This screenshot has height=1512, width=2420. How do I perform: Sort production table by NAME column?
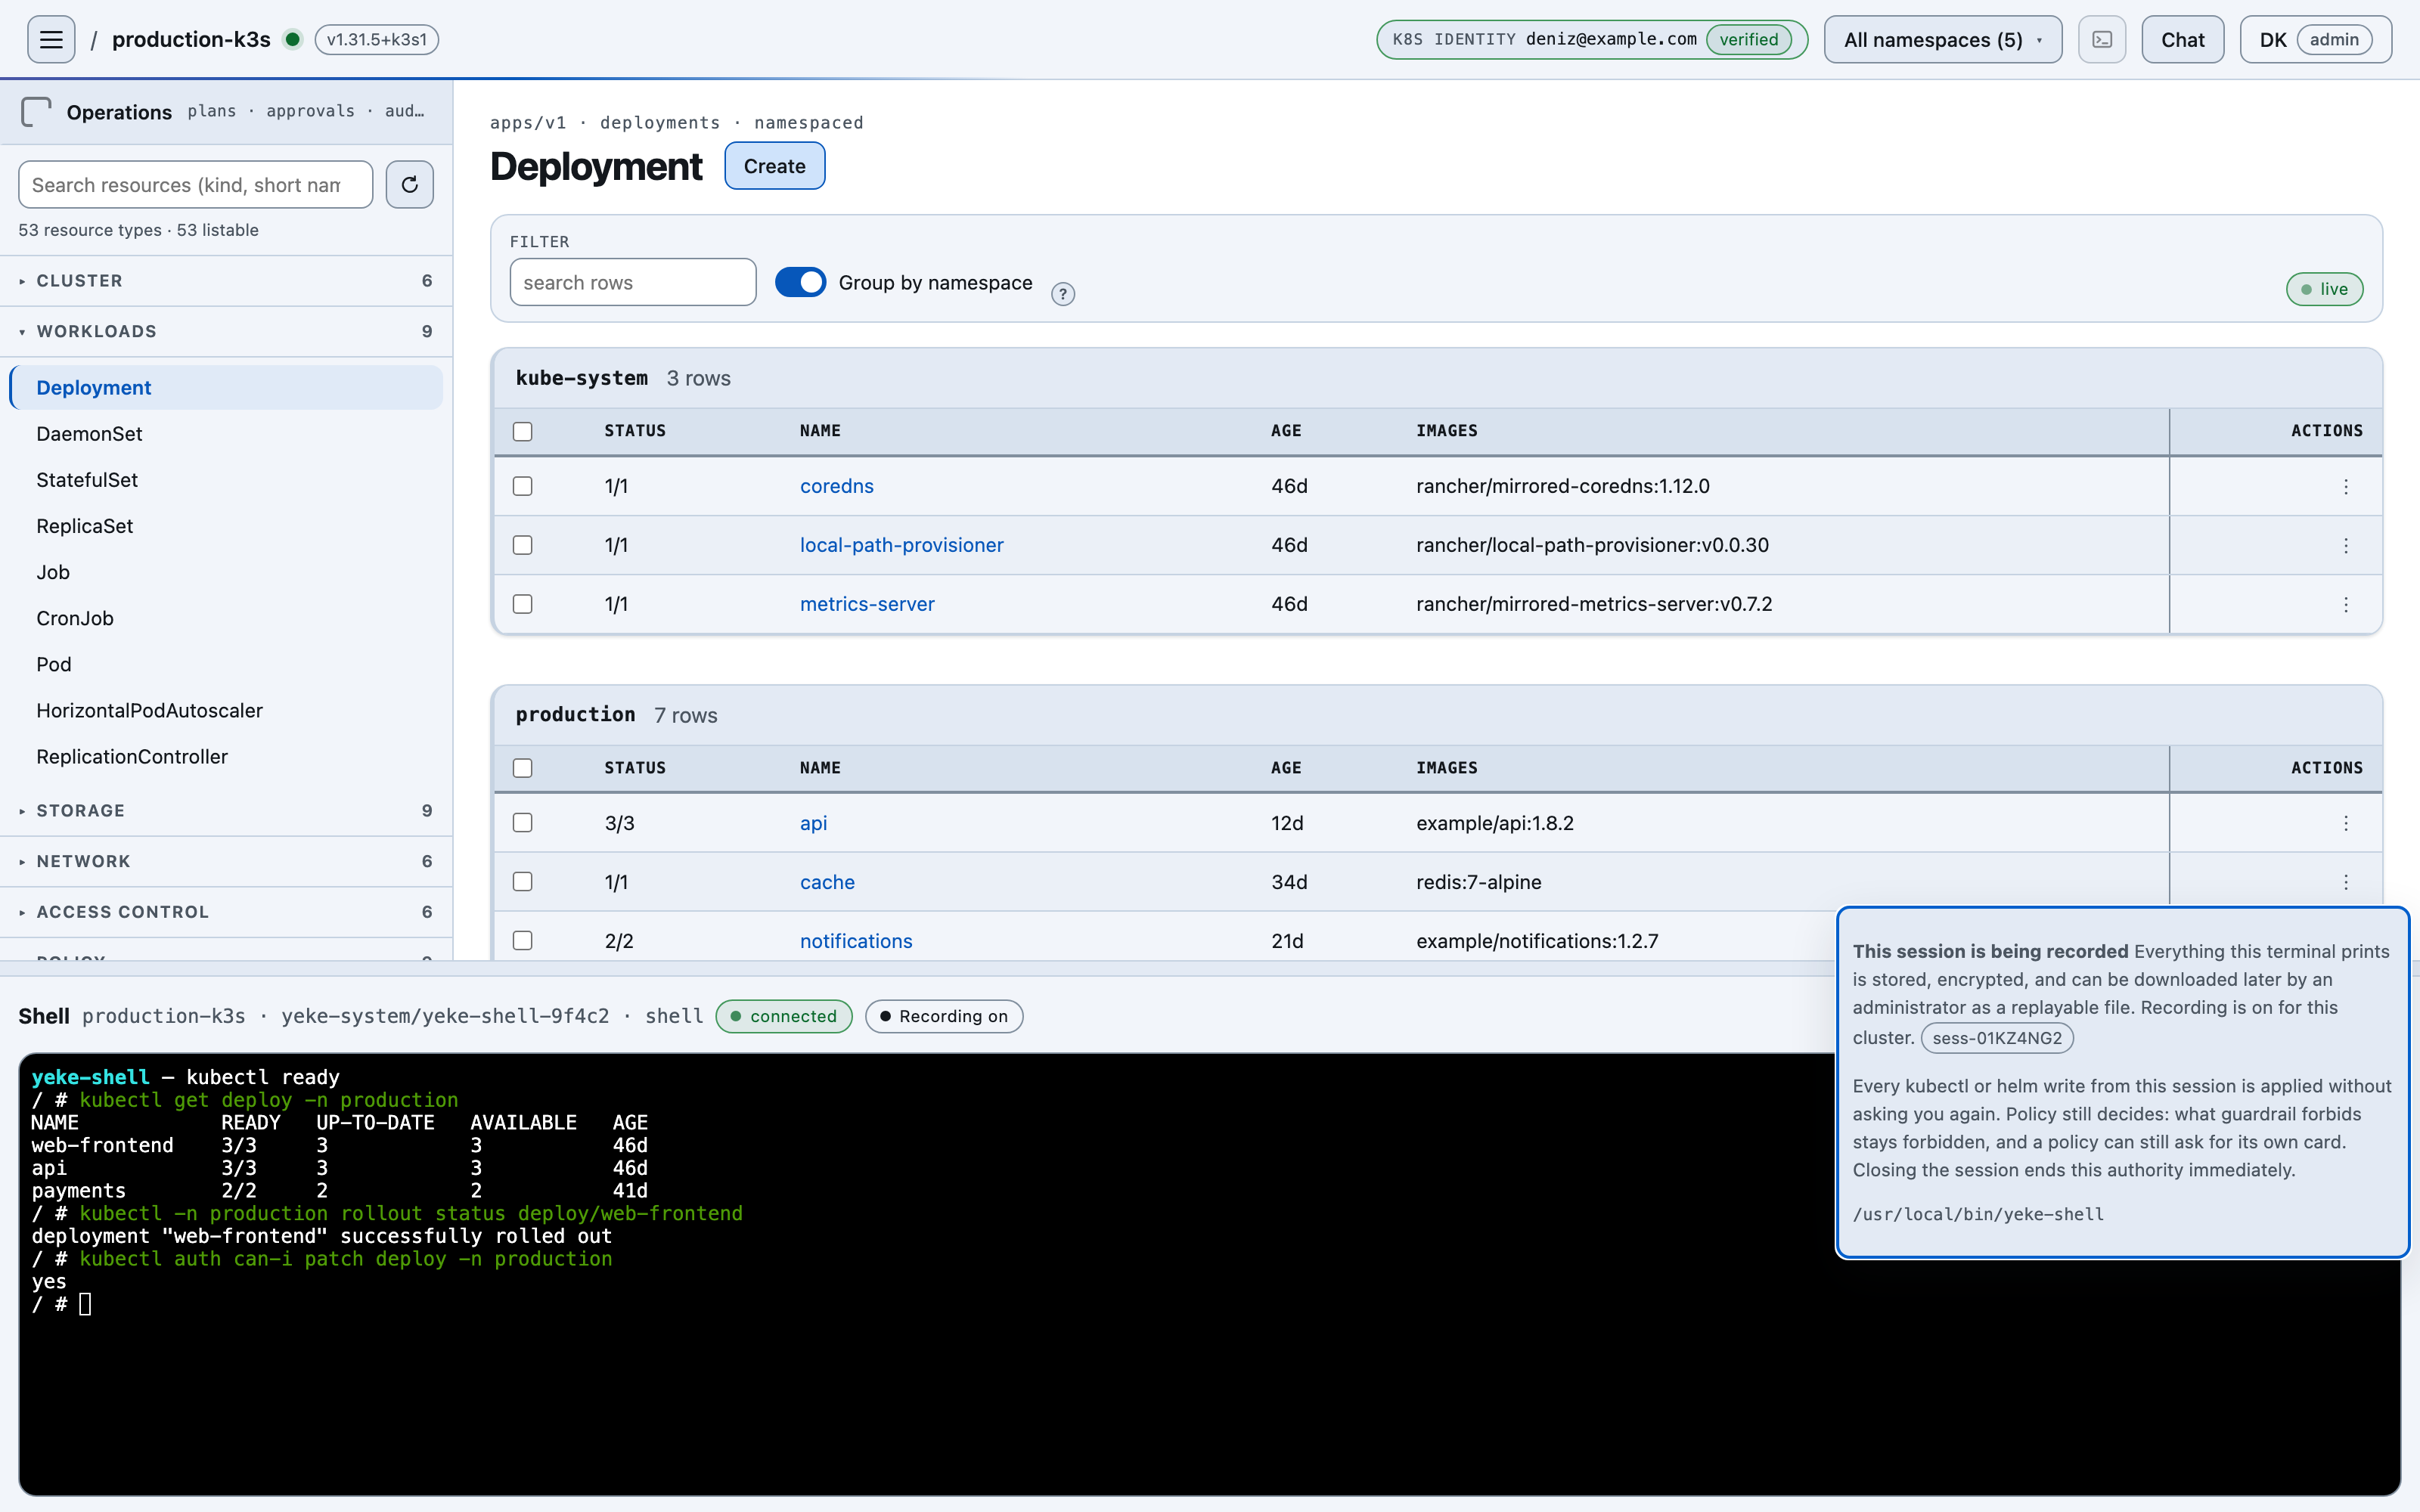(x=819, y=768)
